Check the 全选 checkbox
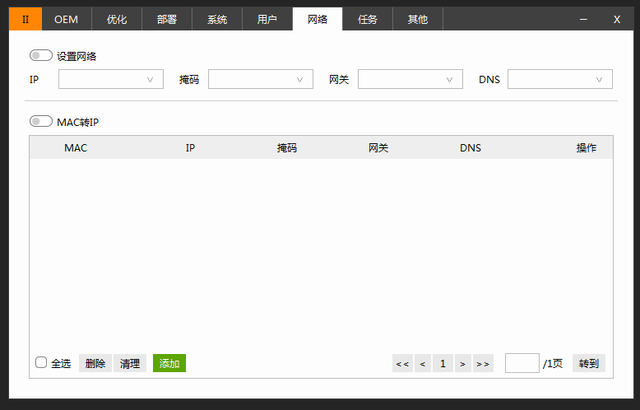This screenshot has height=410, width=640. click(x=41, y=362)
